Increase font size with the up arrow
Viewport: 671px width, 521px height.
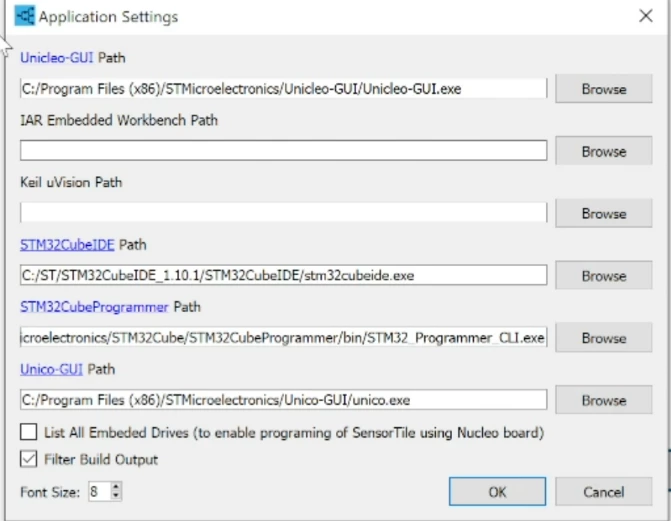tap(116, 487)
